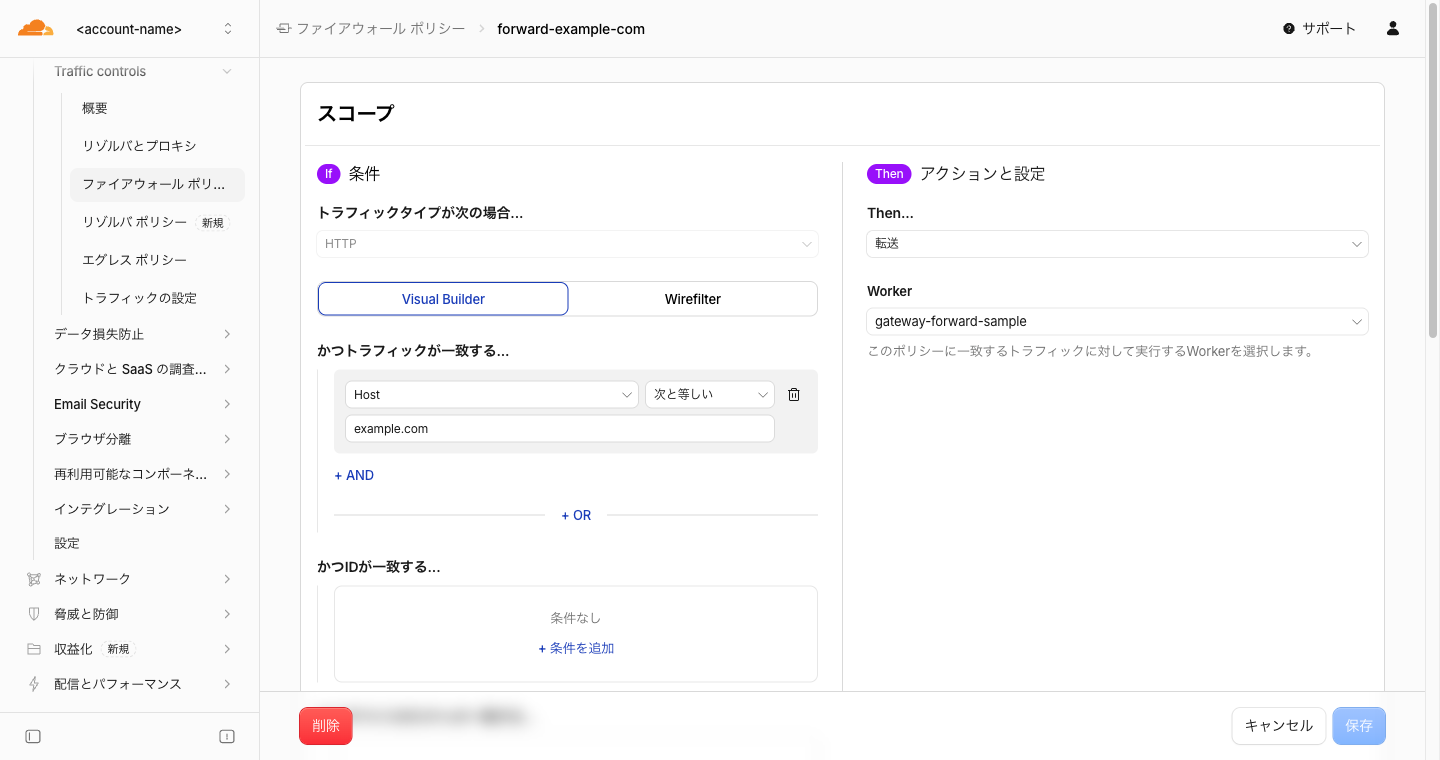Switch to the Visual Builder mode

tap(443, 299)
